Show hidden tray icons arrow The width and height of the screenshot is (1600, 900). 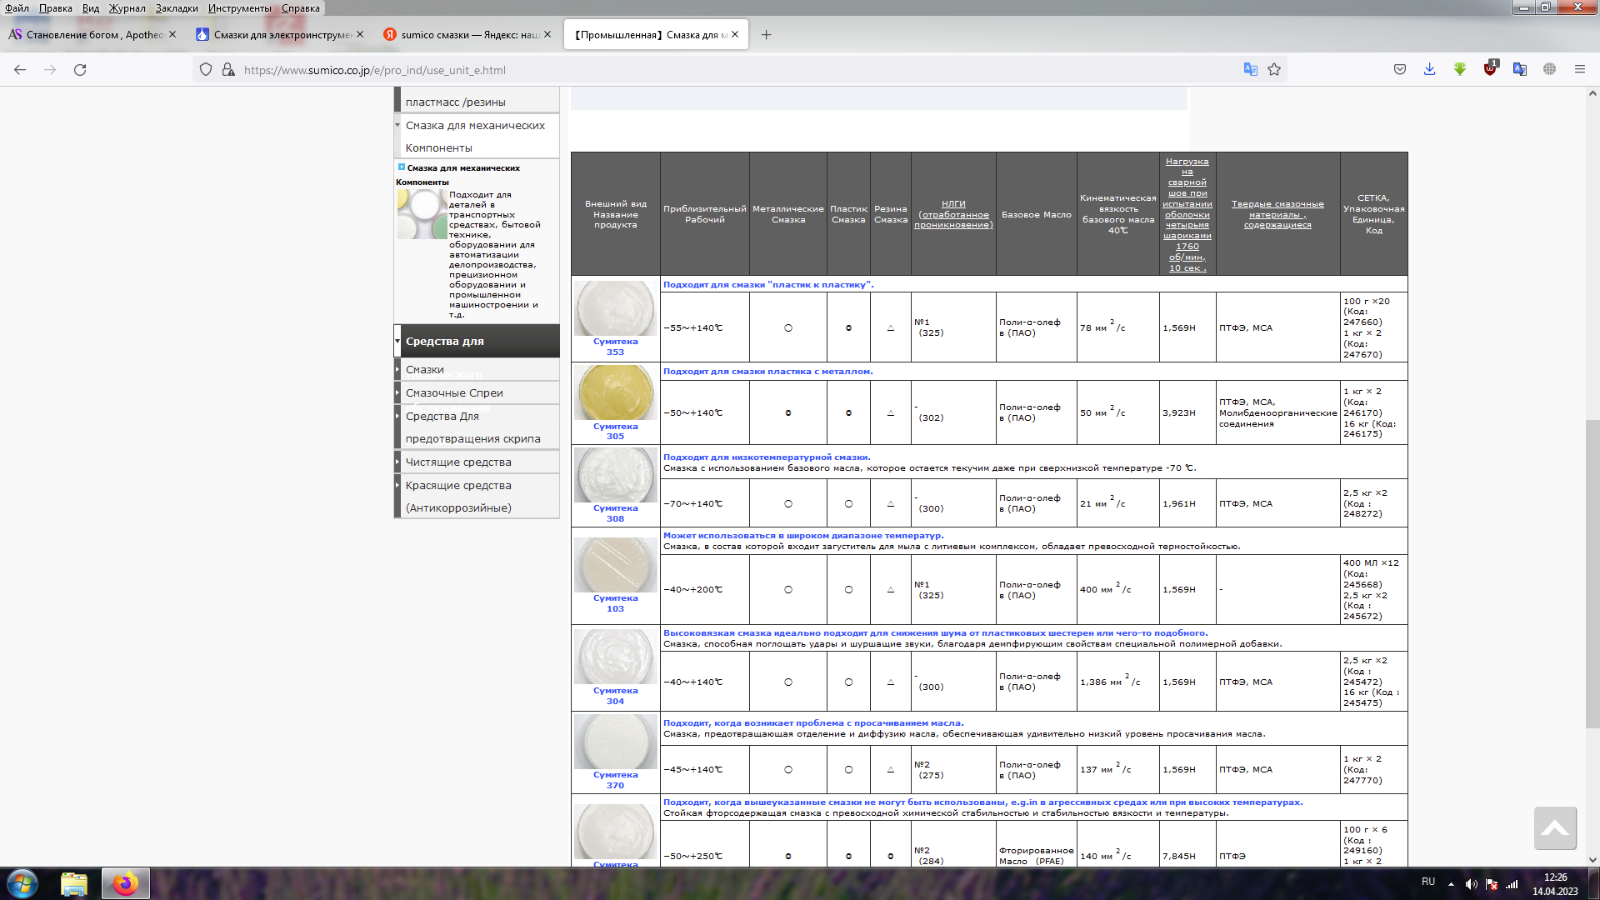pos(1451,884)
